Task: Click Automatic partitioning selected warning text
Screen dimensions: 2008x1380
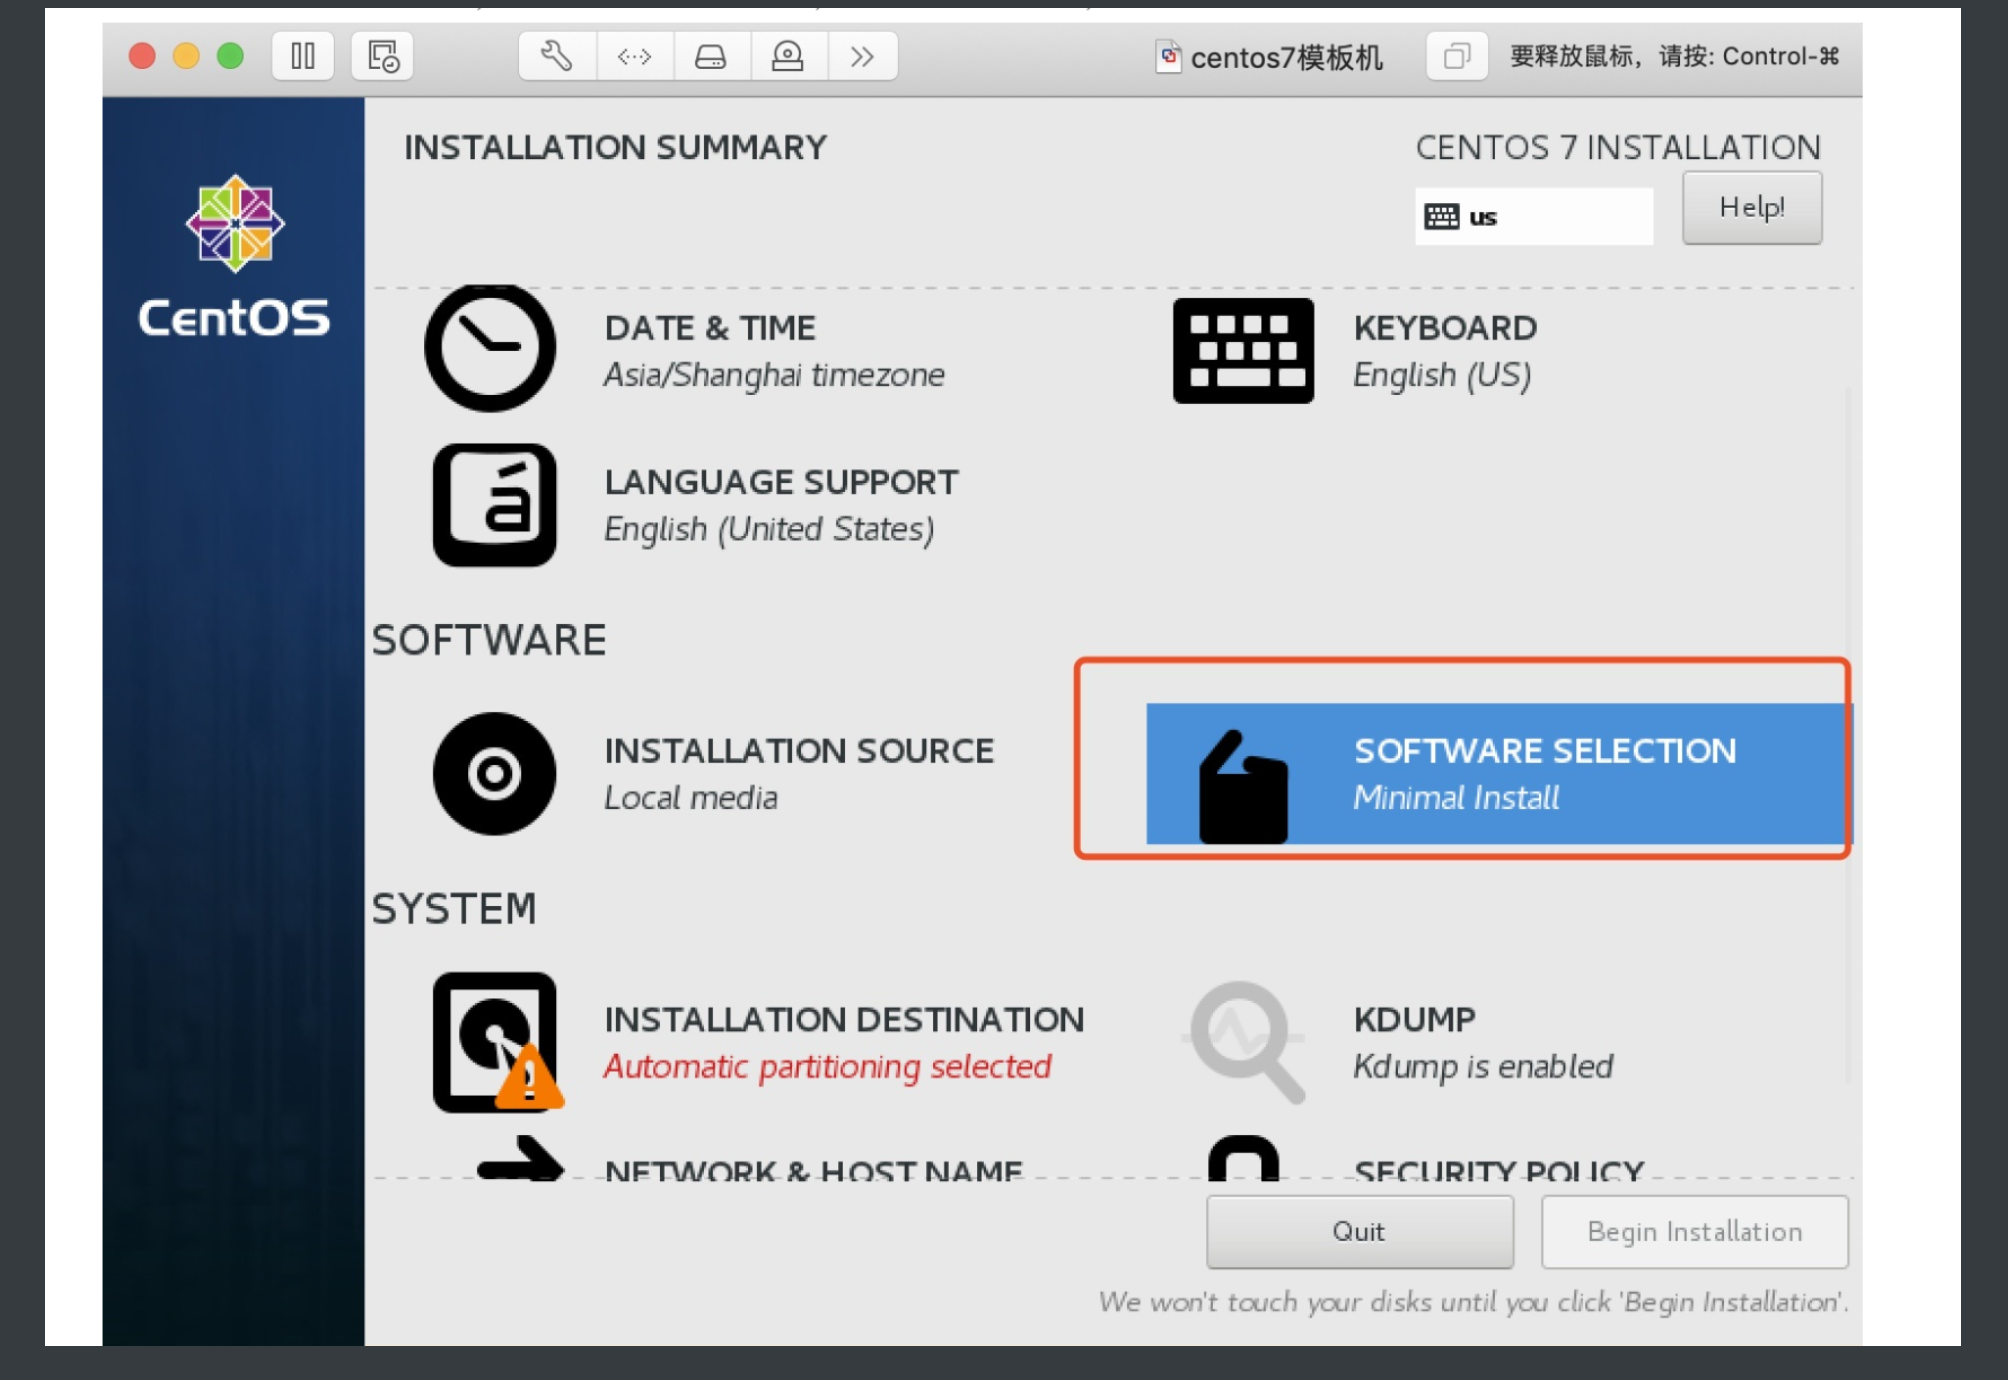Action: click(827, 1067)
